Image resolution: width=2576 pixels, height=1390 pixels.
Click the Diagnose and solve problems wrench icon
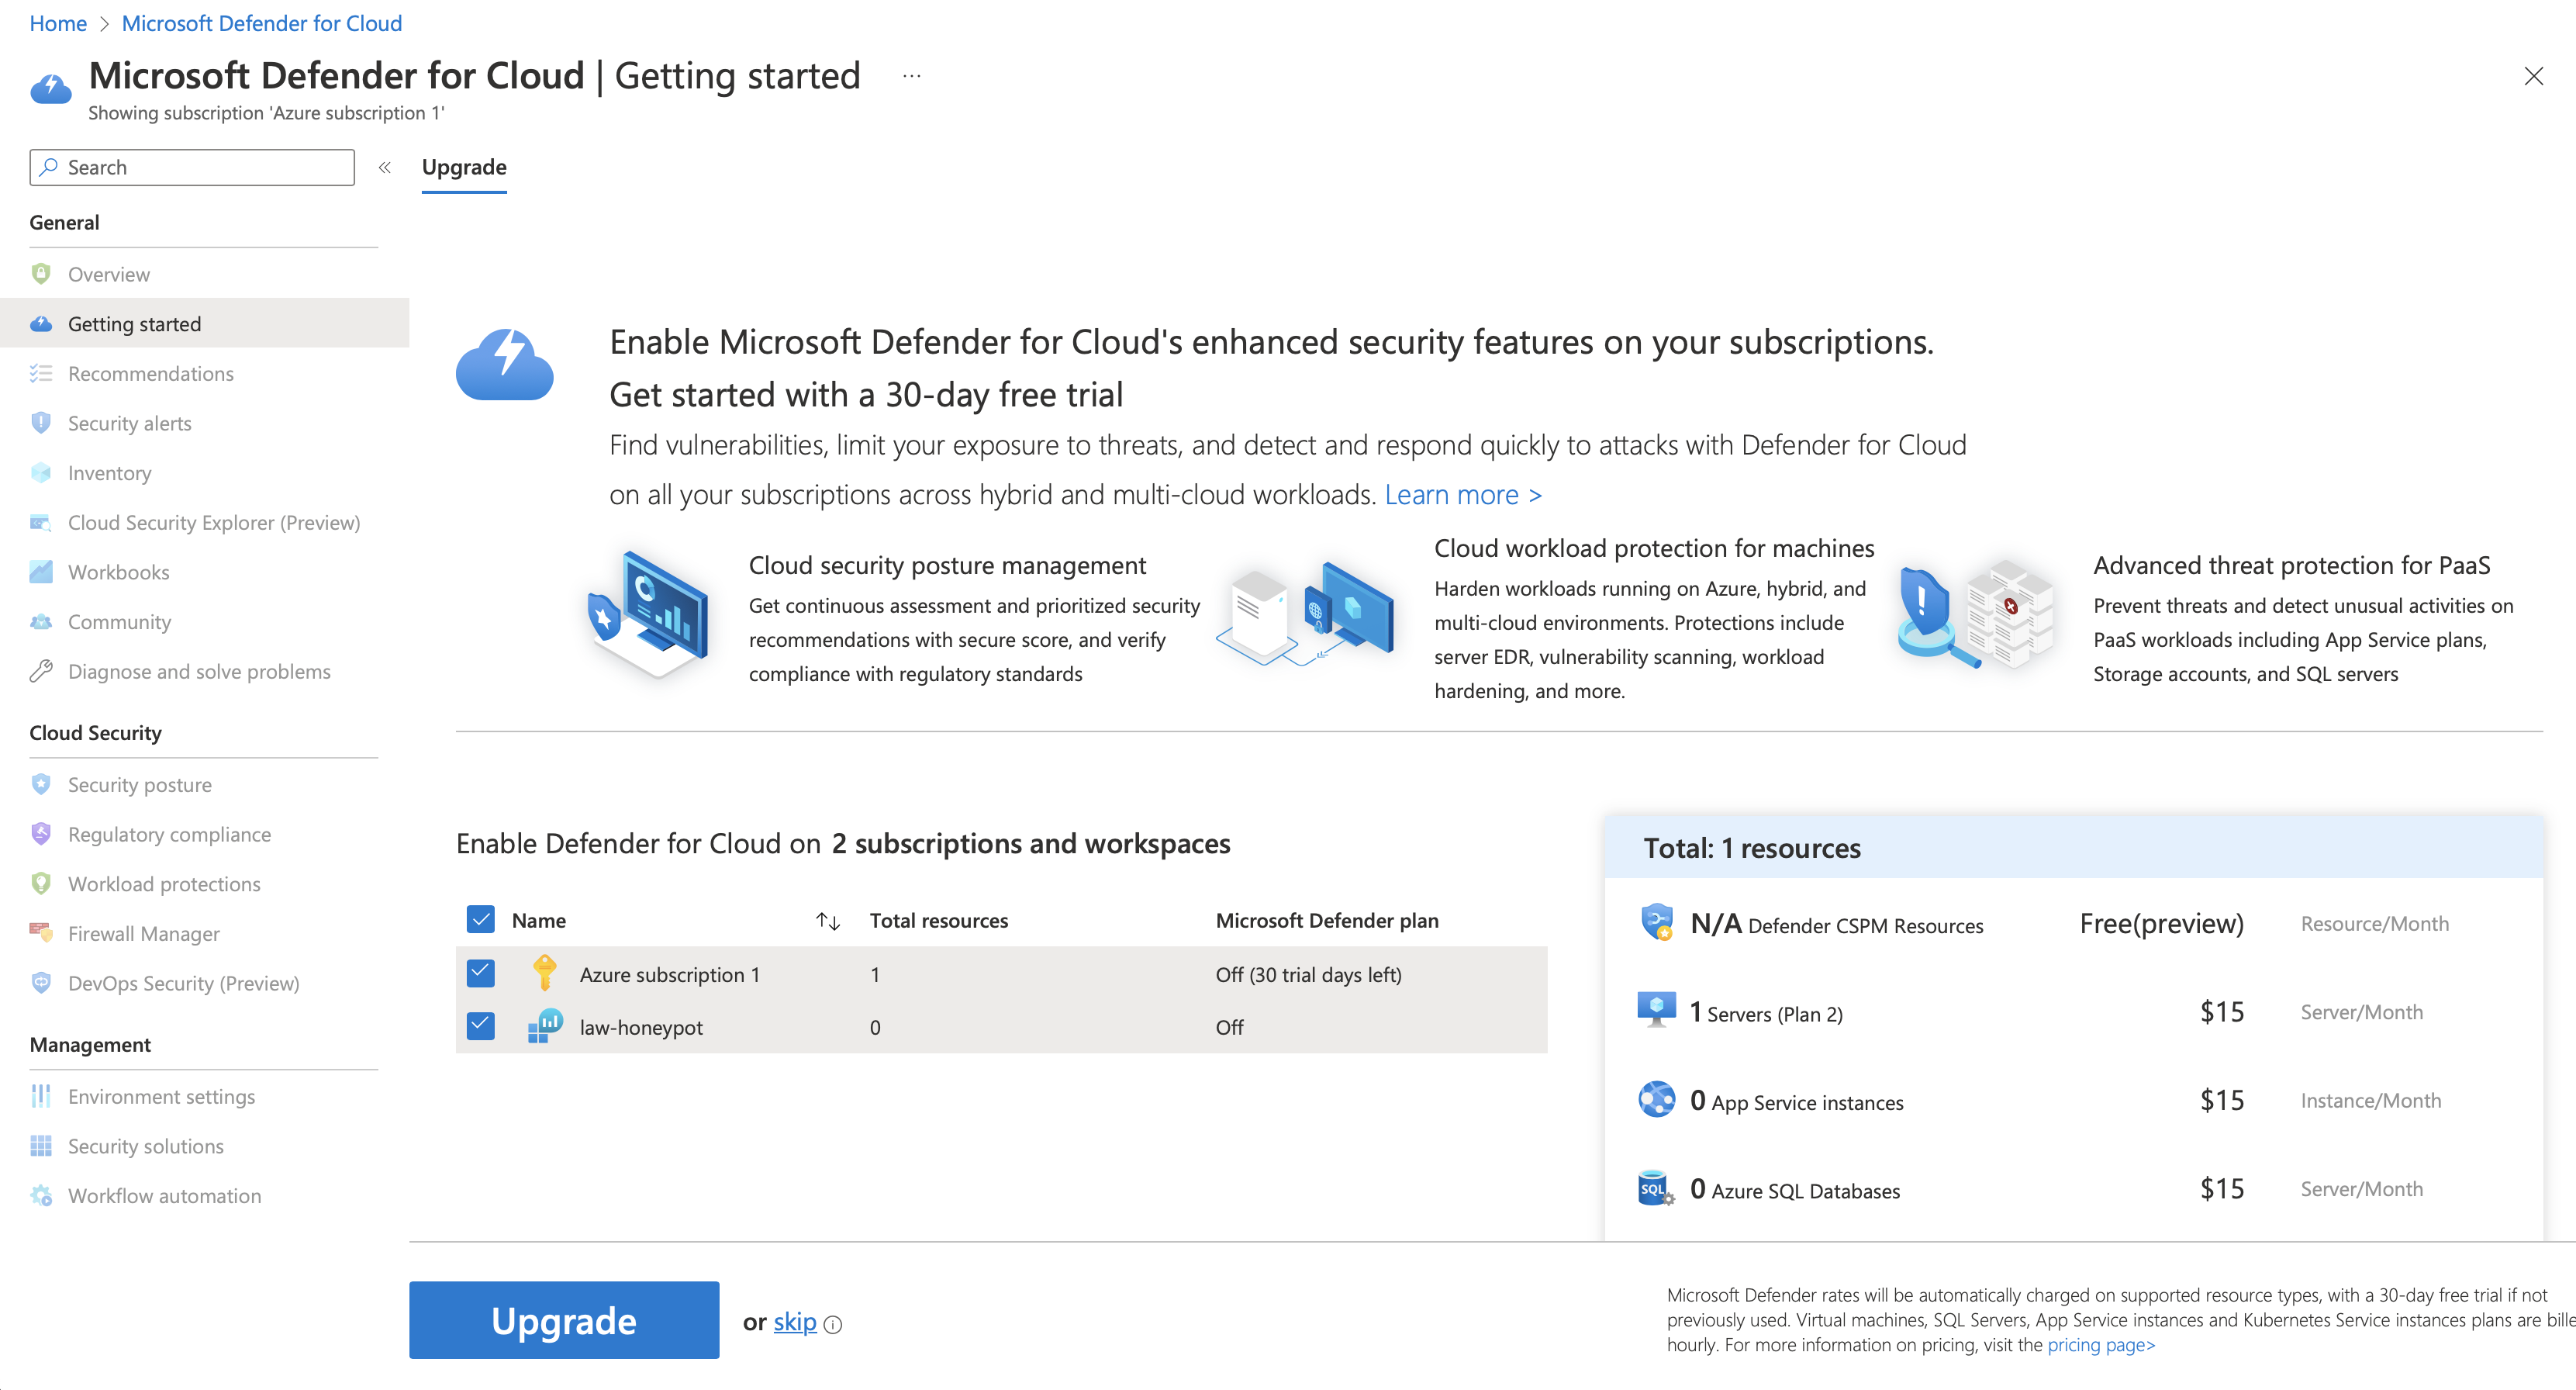(41, 672)
